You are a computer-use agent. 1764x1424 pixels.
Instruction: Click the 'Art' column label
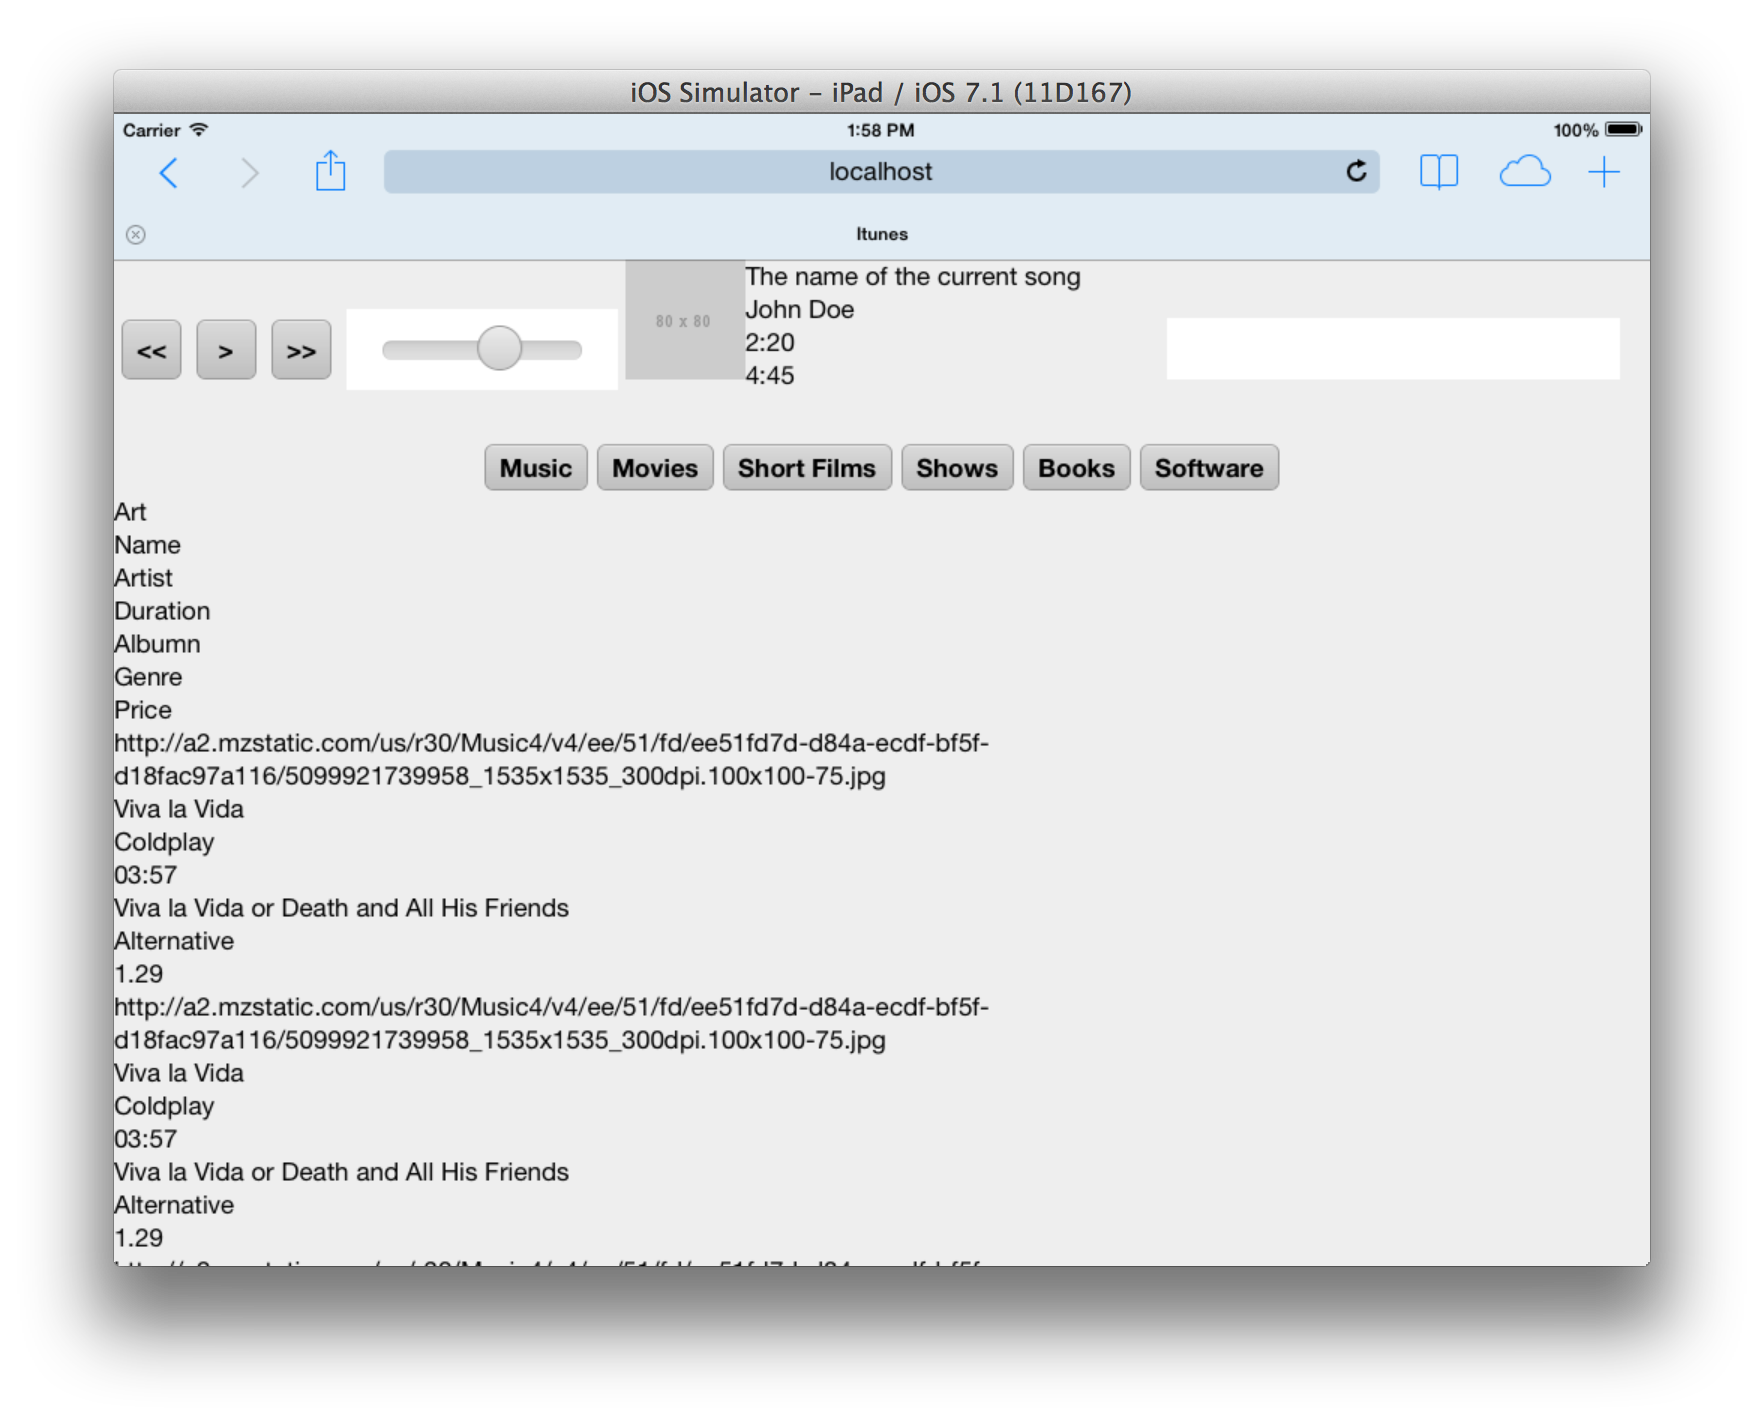pos(130,512)
